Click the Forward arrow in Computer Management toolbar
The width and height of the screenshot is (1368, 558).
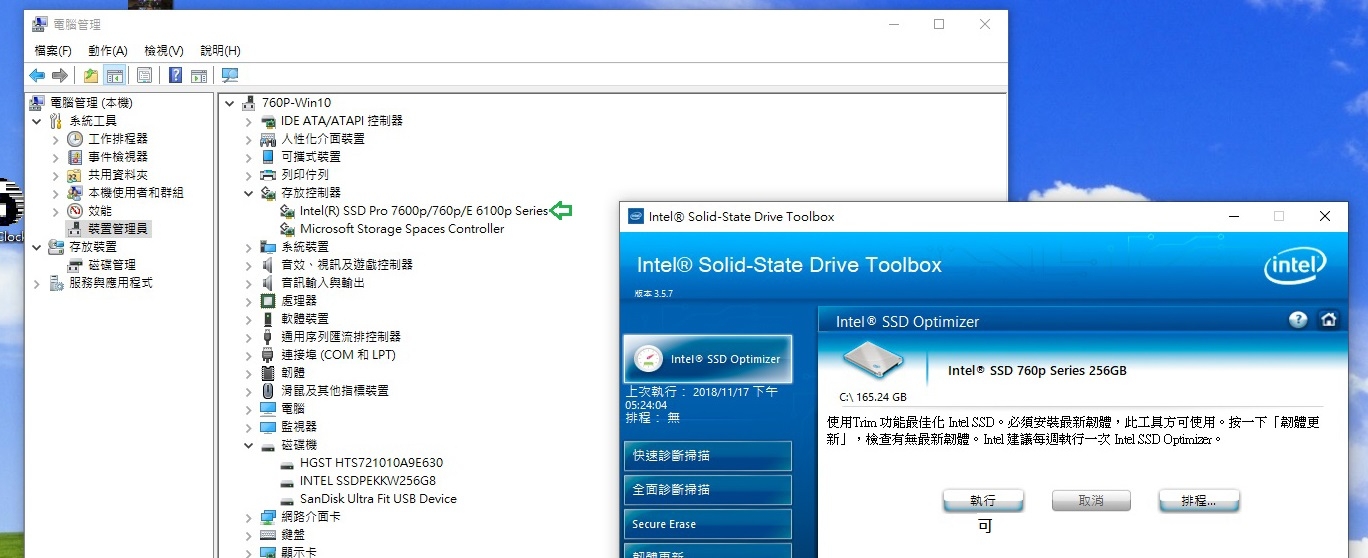click(60, 75)
